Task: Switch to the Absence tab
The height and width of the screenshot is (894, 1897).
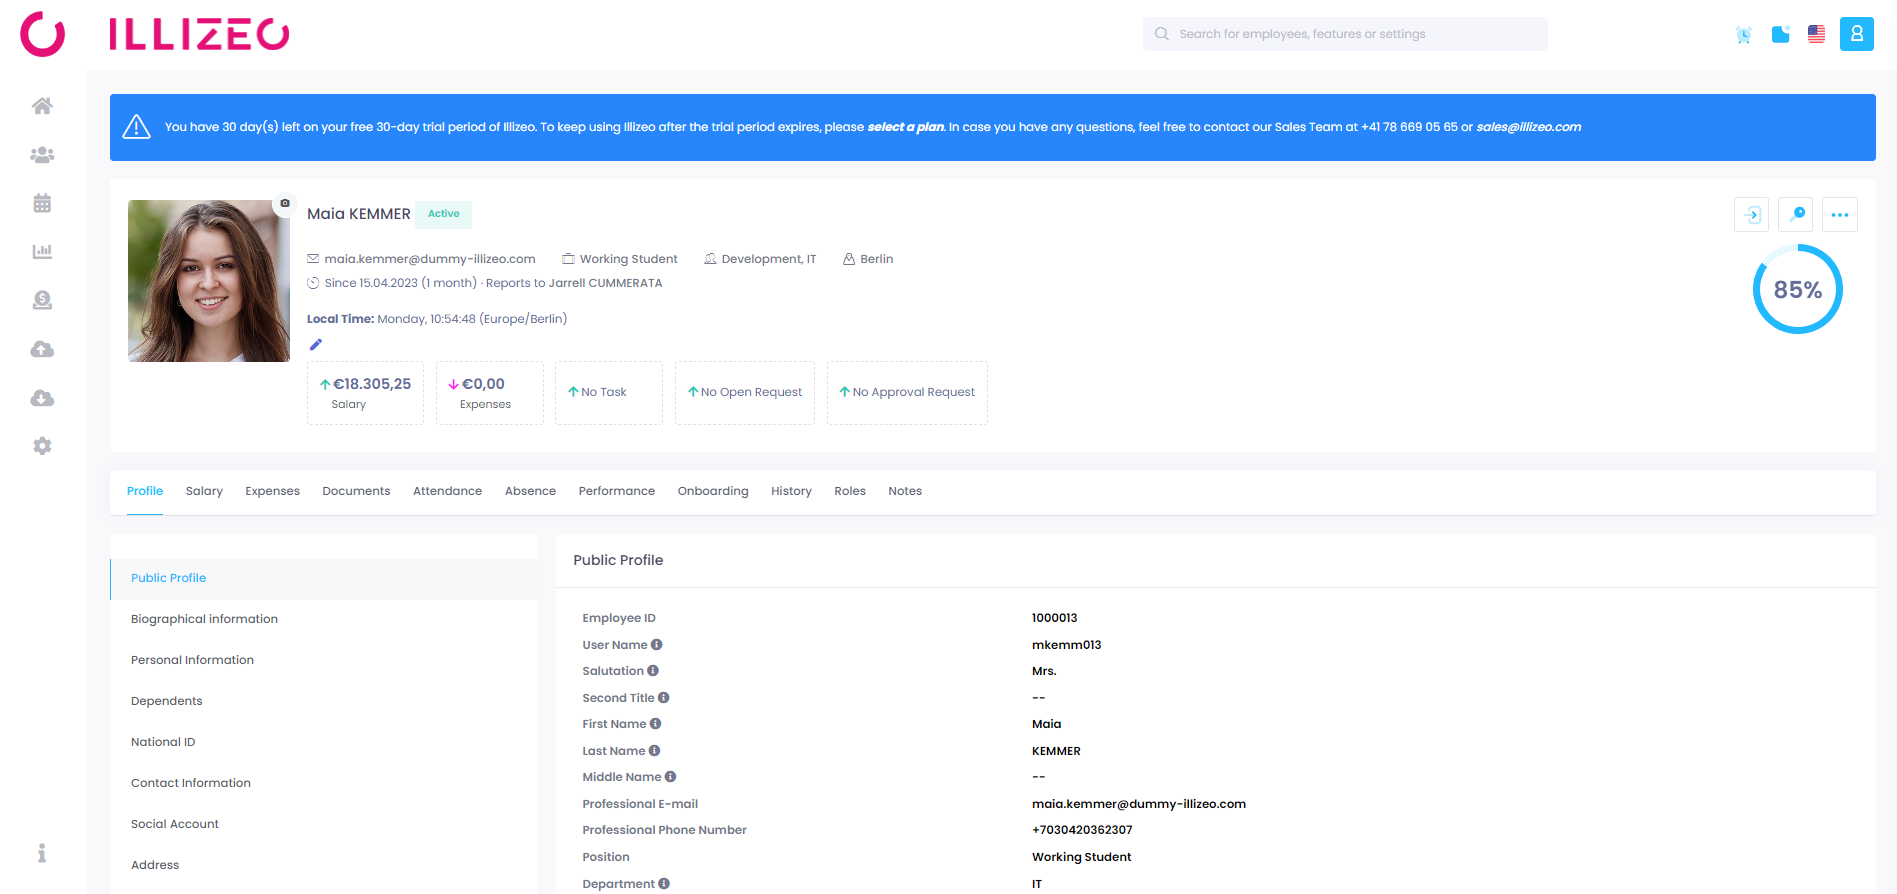Action: (530, 491)
